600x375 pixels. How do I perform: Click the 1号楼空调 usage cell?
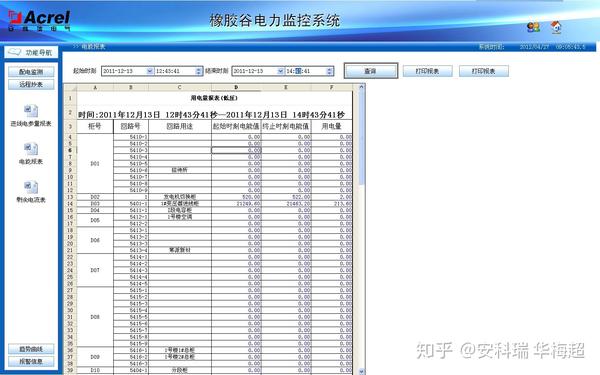point(180,217)
